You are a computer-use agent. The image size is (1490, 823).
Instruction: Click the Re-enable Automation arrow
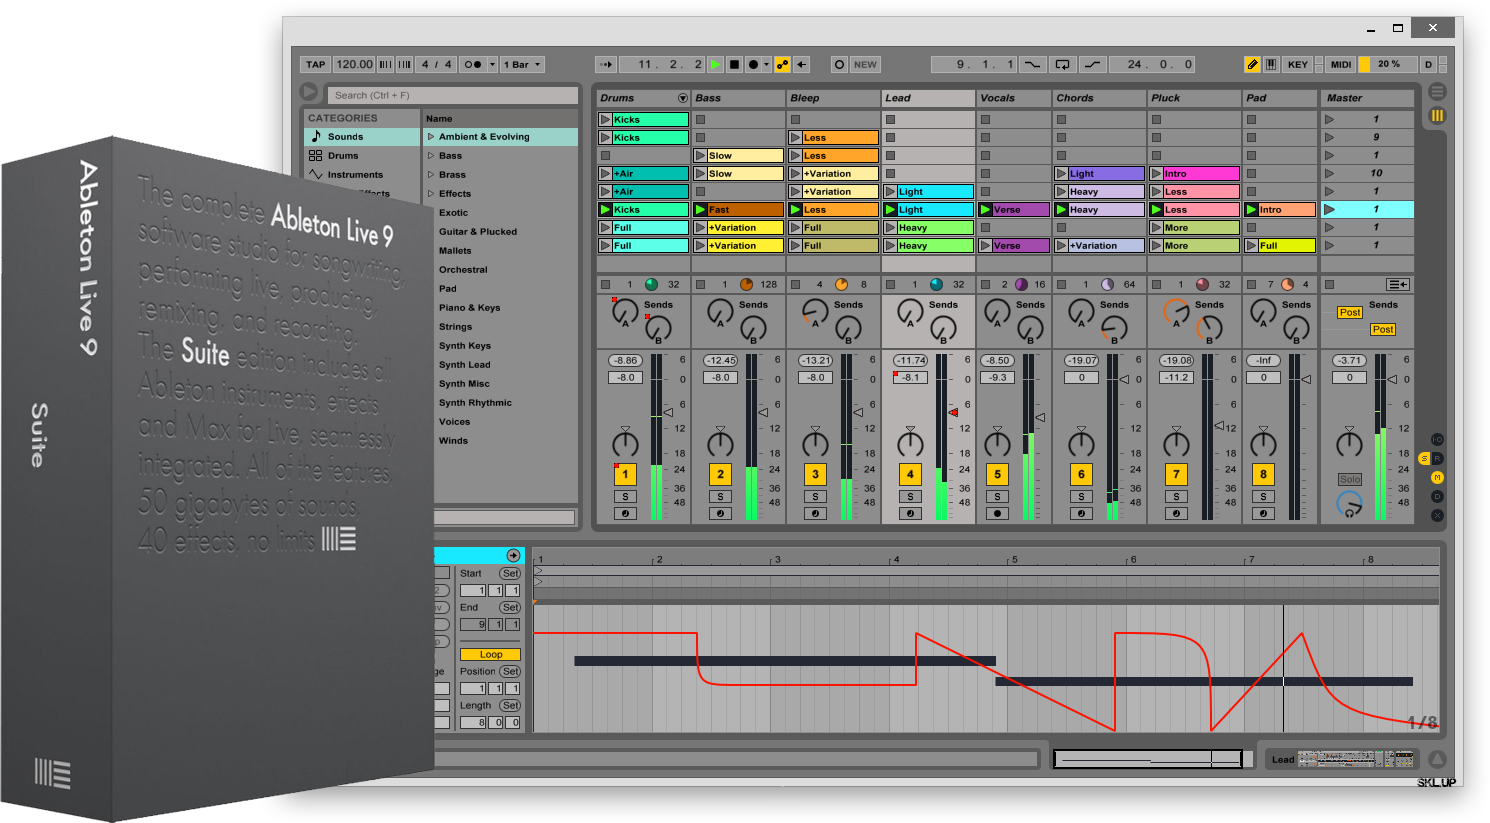coord(801,64)
